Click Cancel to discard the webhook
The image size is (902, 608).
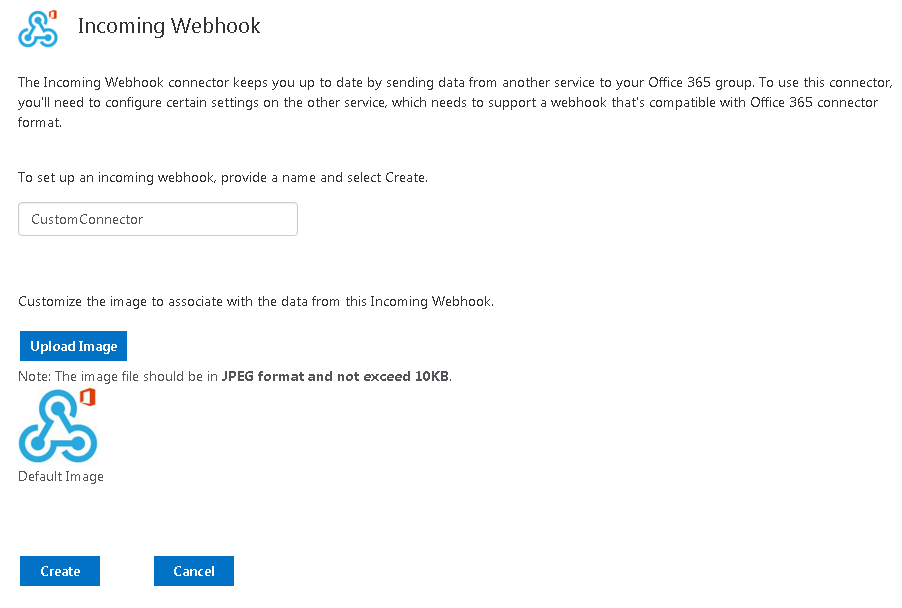pyautogui.click(x=193, y=571)
